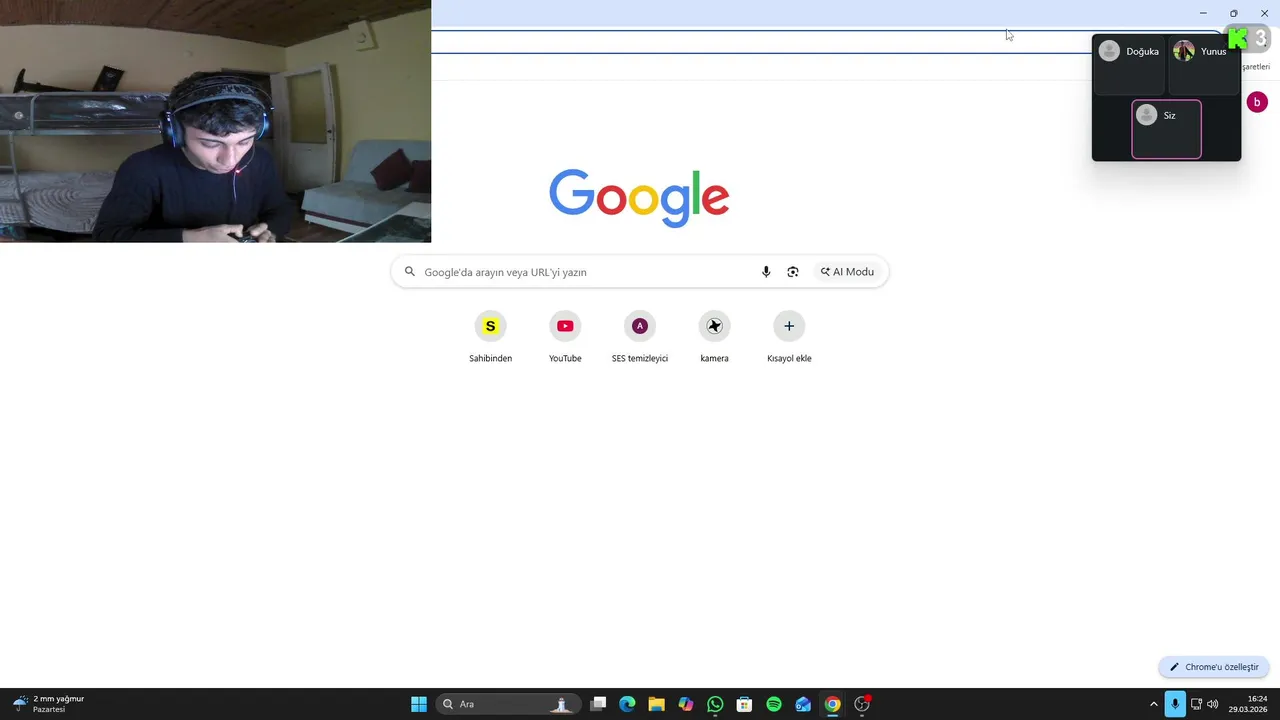Open the kamera shortcut tile
1280x720 pixels.
pos(714,337)
